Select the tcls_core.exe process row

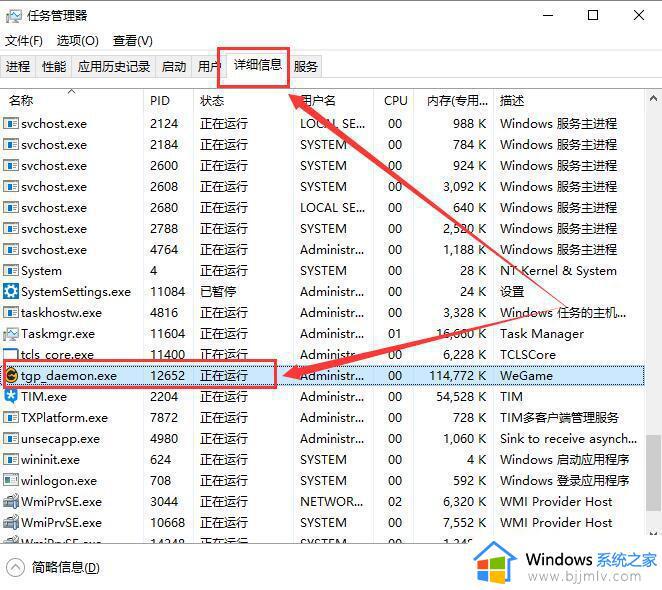click(x=324, y=355)
